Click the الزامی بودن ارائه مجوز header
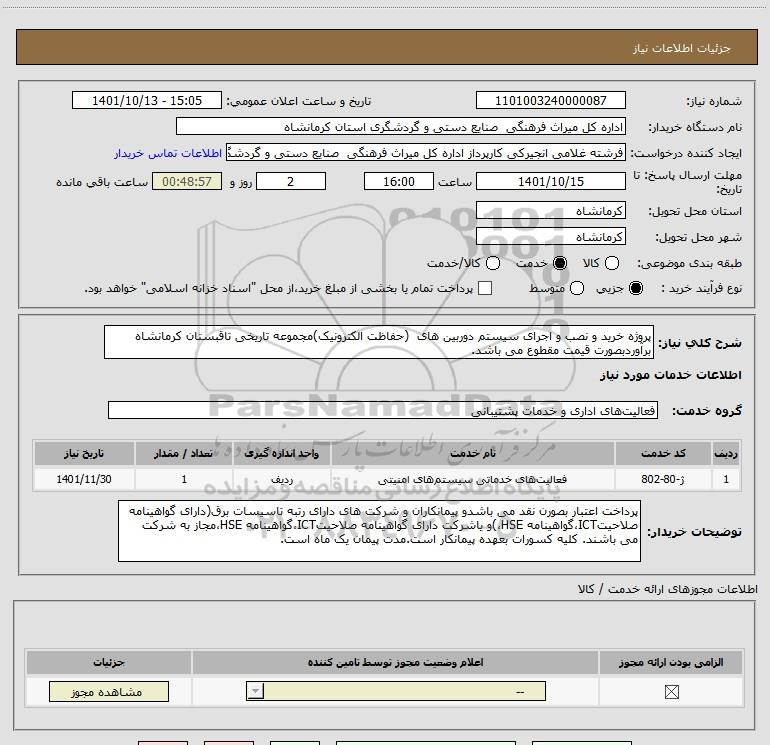 coord(671,662)
